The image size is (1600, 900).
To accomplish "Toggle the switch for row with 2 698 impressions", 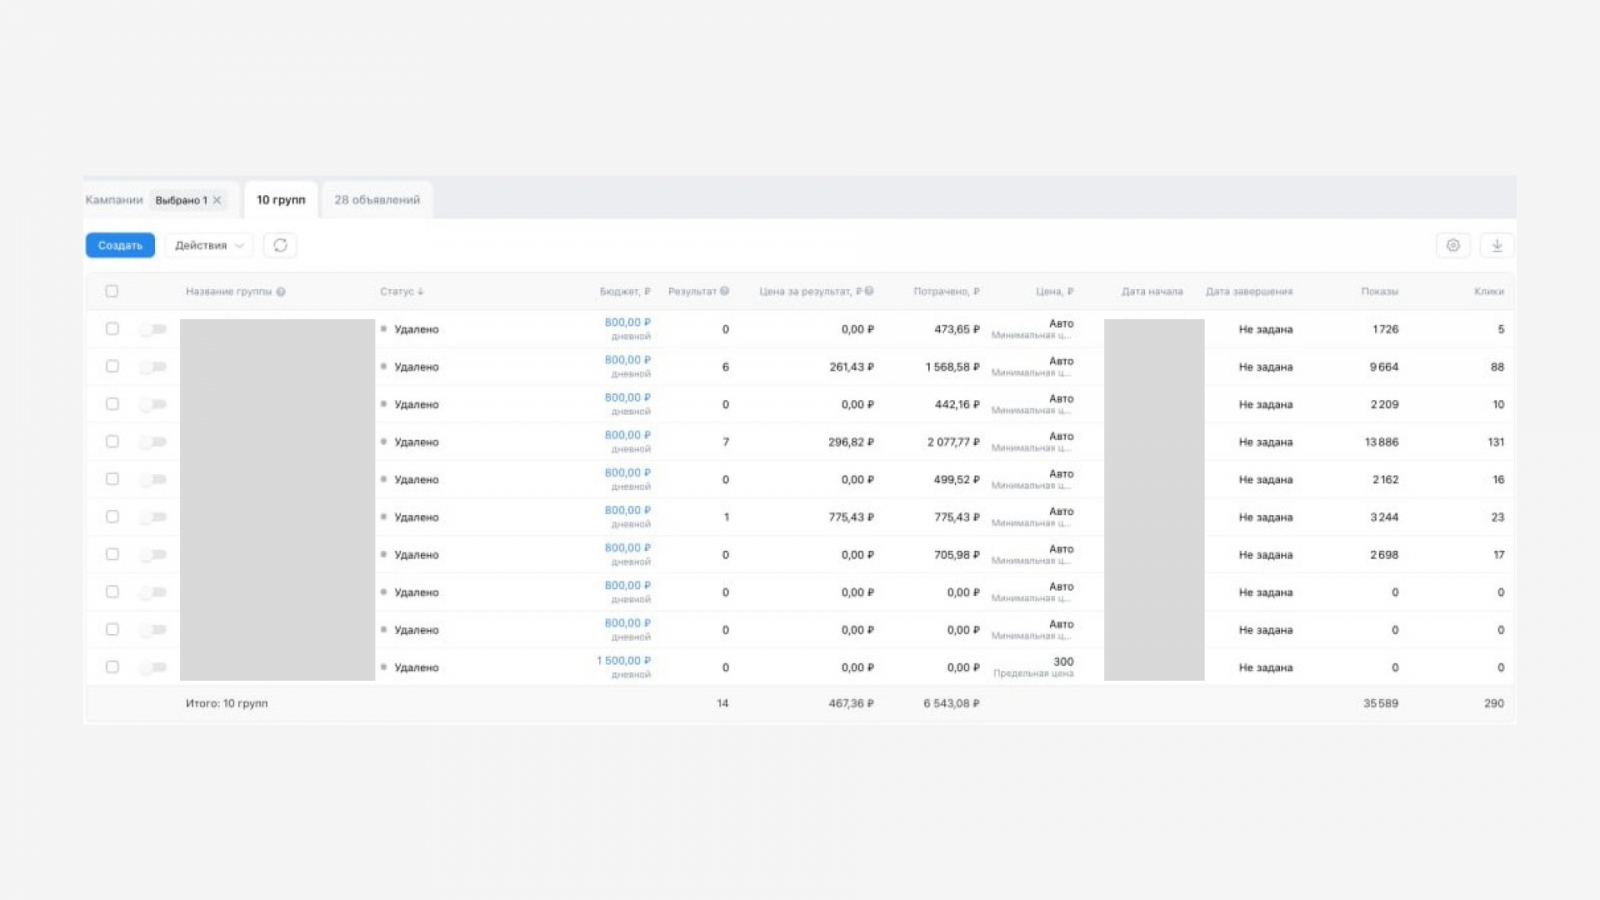I will point(153,554).
